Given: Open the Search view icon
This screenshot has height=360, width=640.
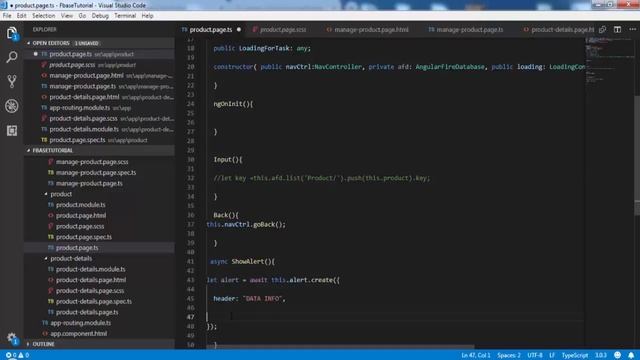Looking at the screenshot, I should (x=12, y=57).
